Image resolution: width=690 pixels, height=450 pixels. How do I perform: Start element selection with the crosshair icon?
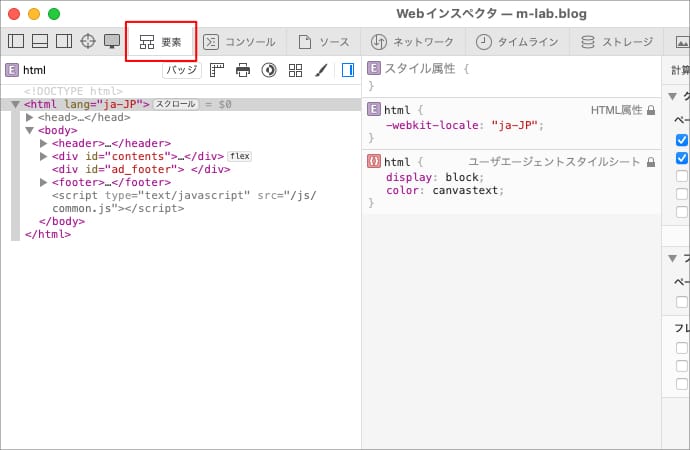coord(88,41)
